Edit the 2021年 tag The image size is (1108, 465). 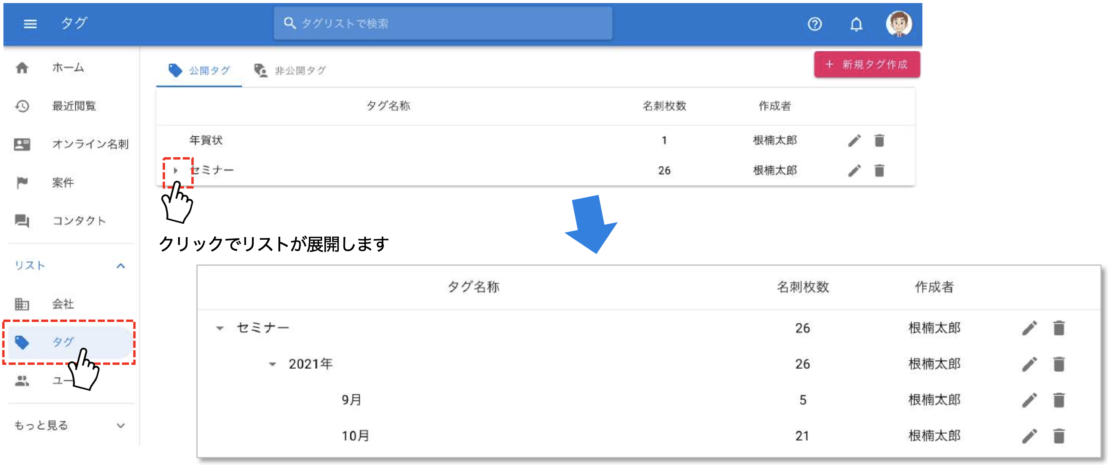pyautogui.click(x=1030, y=364)
